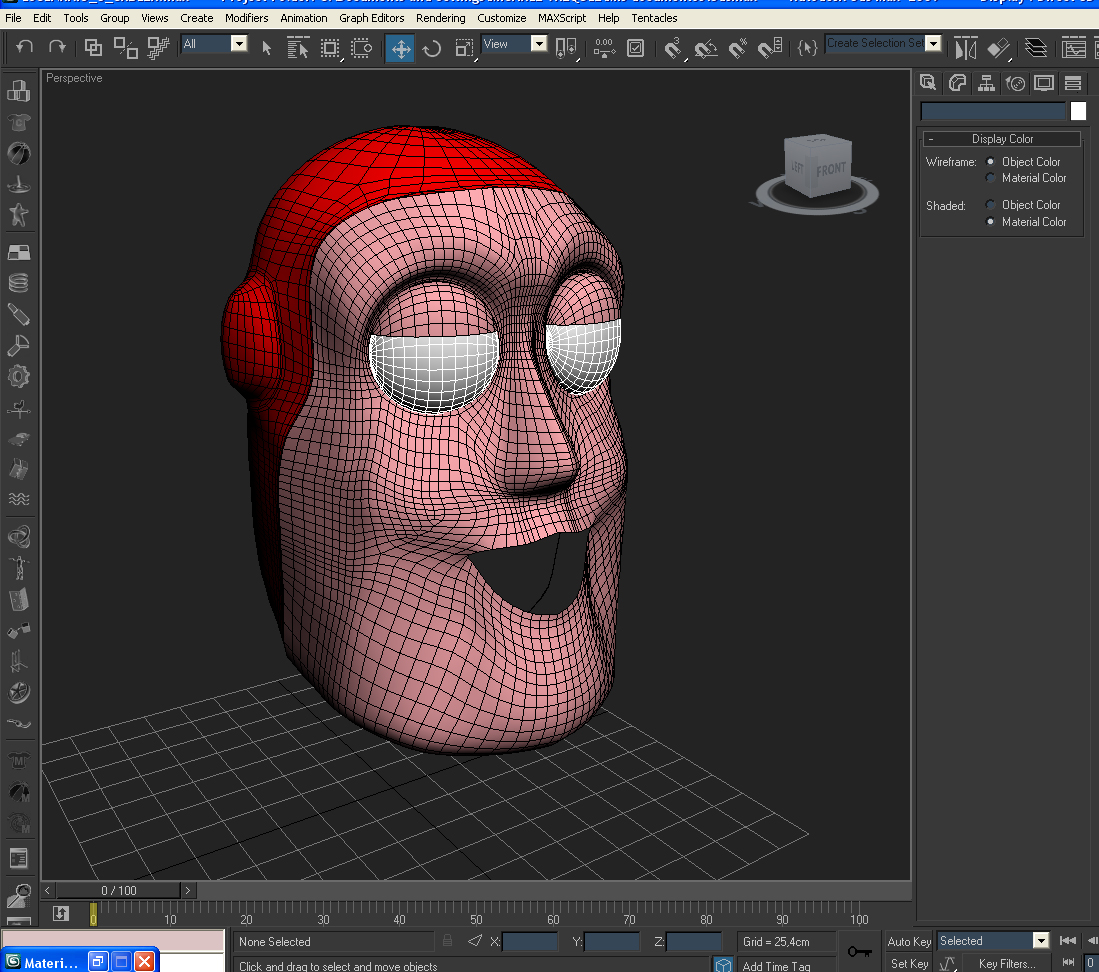Toggle the Angle Snap icon

pos(706,48)
